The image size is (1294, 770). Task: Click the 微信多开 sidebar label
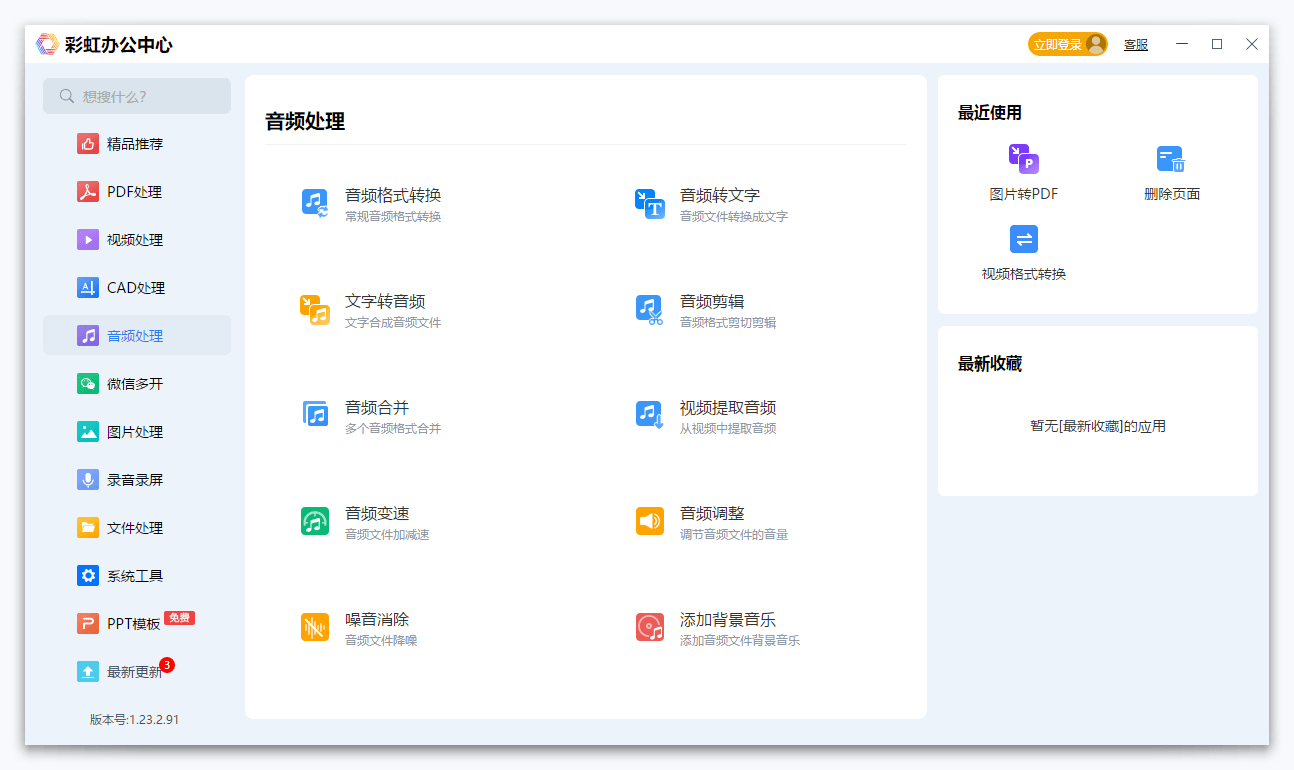pos(135,384)
